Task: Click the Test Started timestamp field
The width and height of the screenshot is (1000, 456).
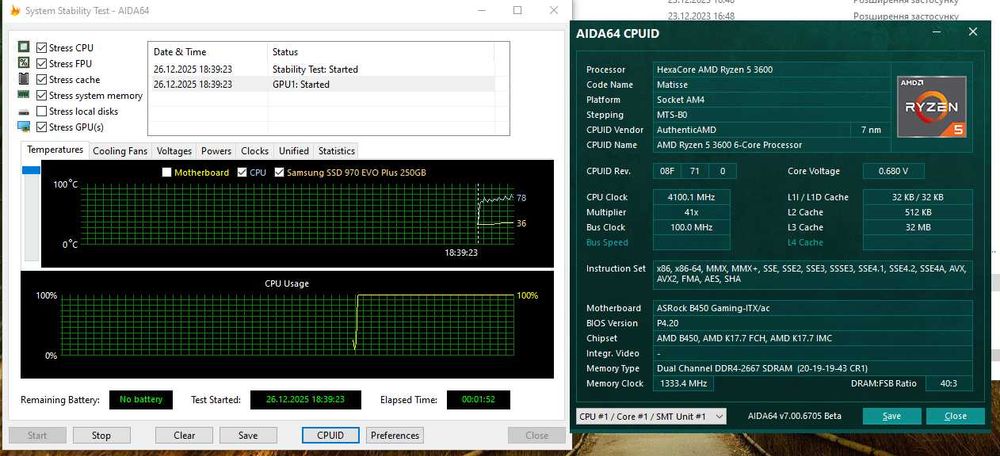Action: (x=305, y=400)
